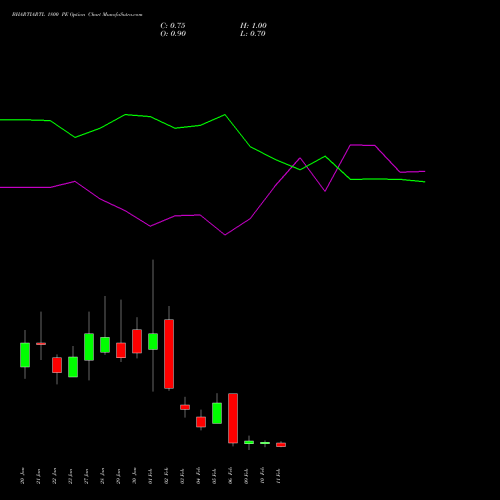Click the green candlestick above 28 Jan
This screenshot has height=500, width=500.
tap(105, 345)
